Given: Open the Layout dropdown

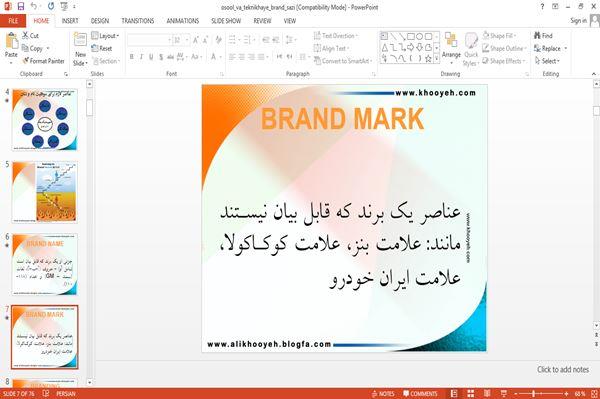Looking at the screenshot, I should tap(105, 36).
